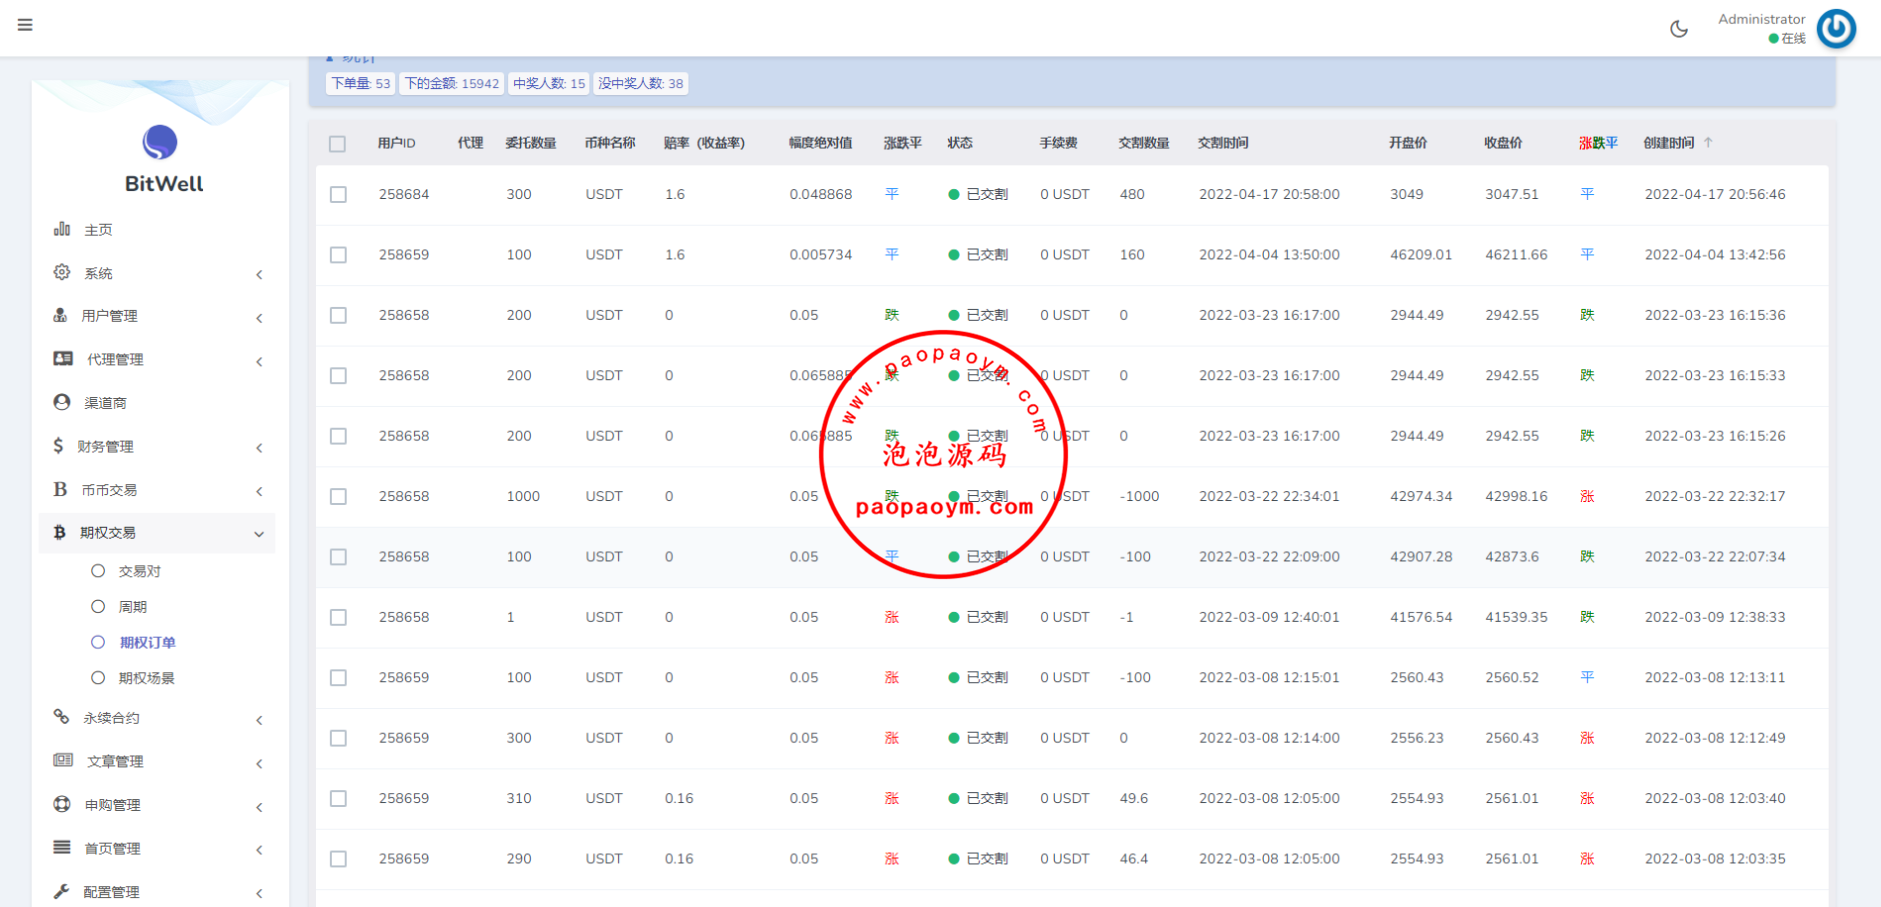Expand the 用户管理 menu chevron
The image size is (1881, 907).
click(x=259, y=318)
